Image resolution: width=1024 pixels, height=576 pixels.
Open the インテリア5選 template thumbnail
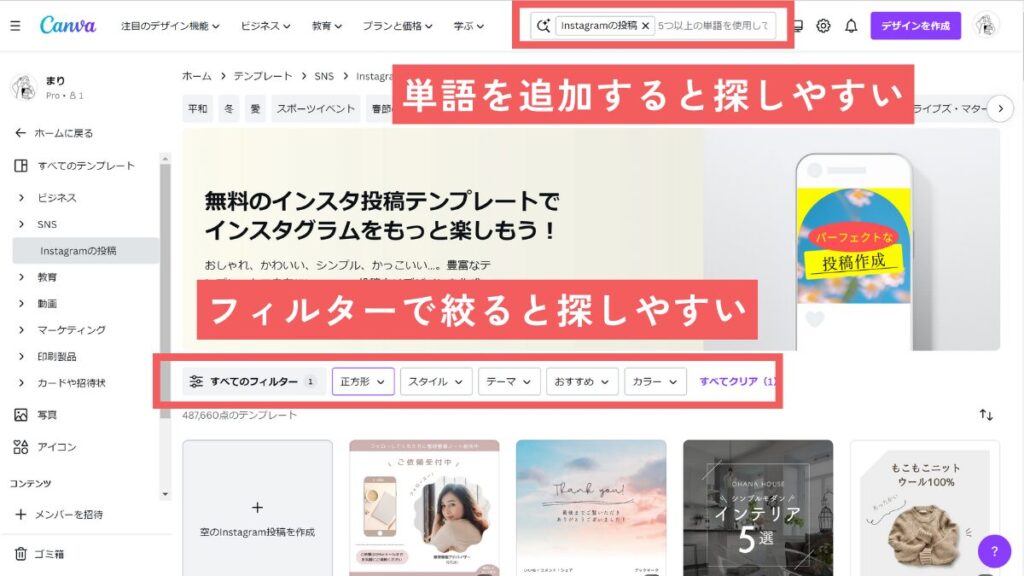point(758,508)
